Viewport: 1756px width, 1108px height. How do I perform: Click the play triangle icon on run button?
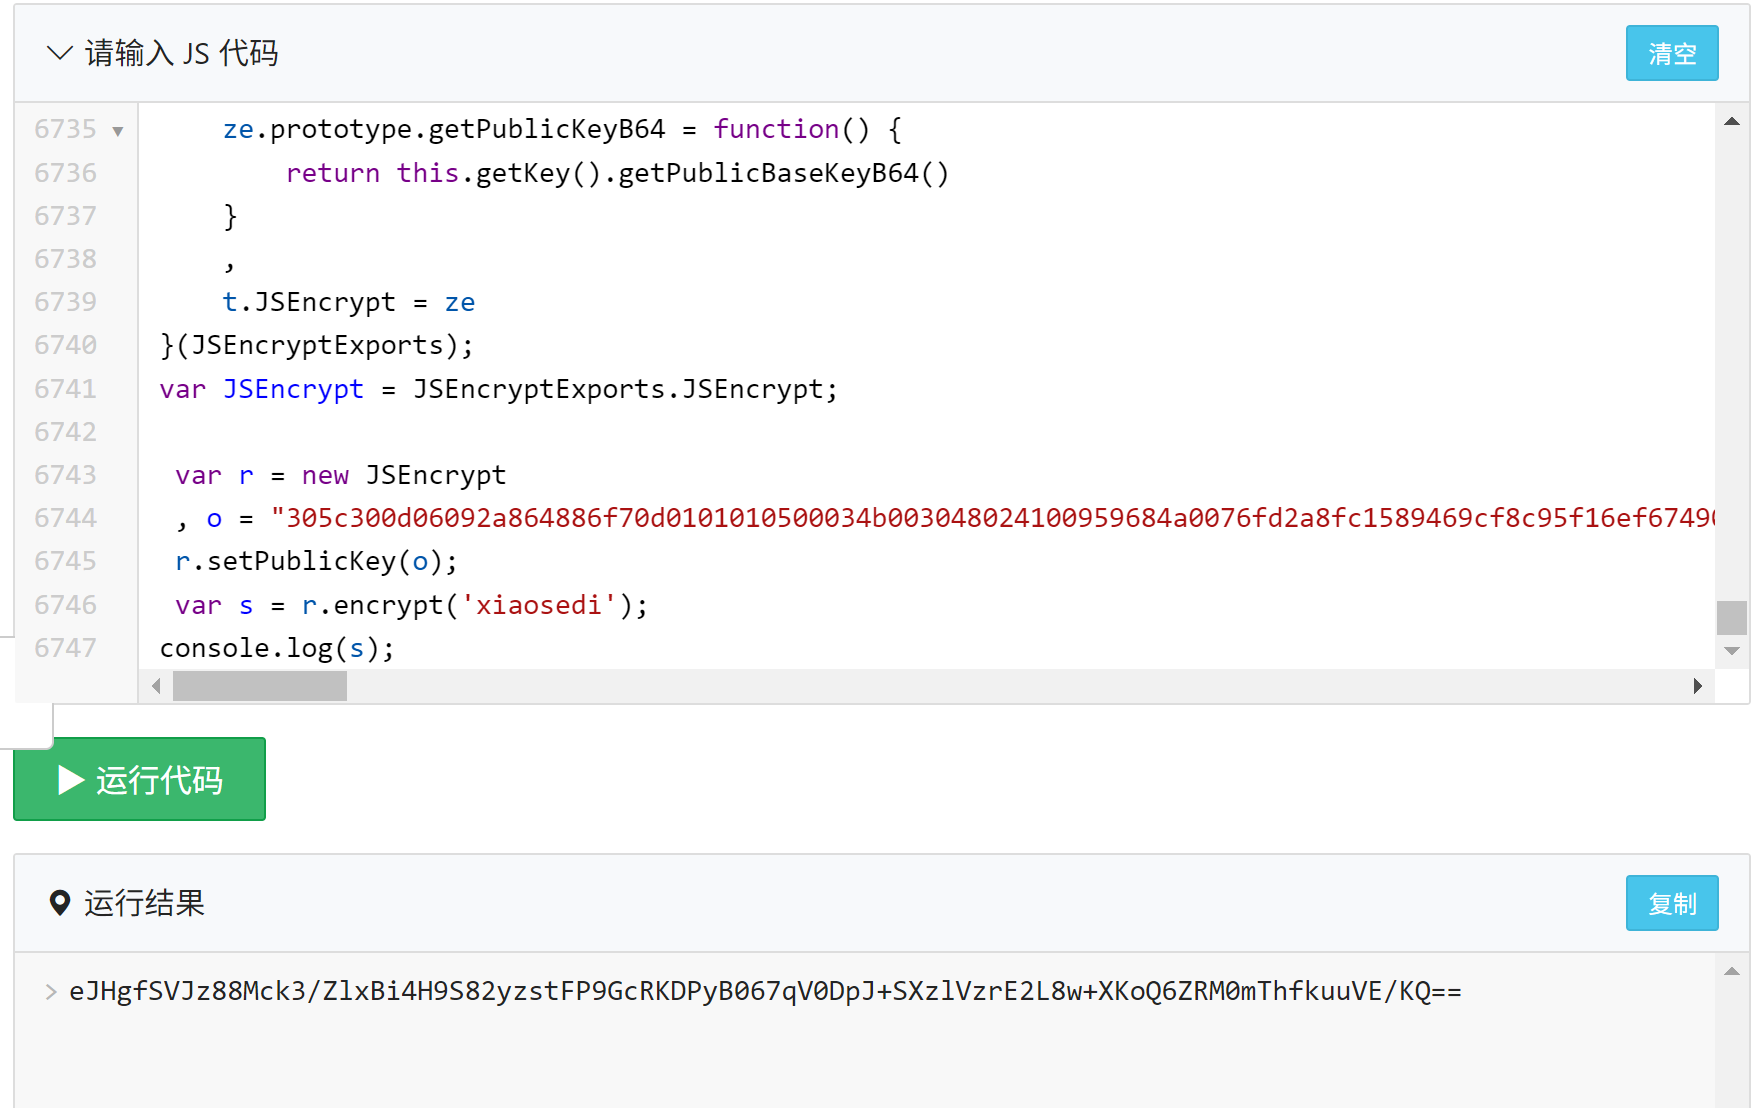coord(70,780)
